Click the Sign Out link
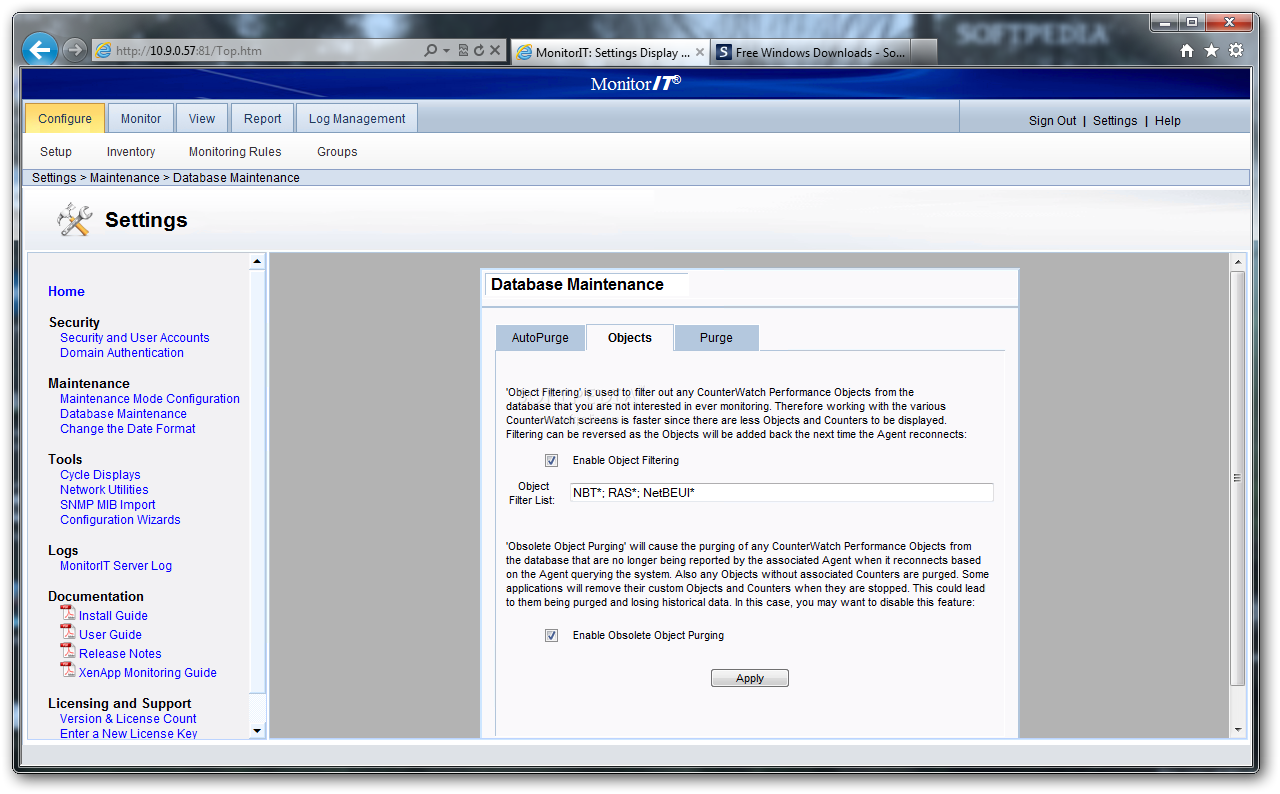 1053,121
